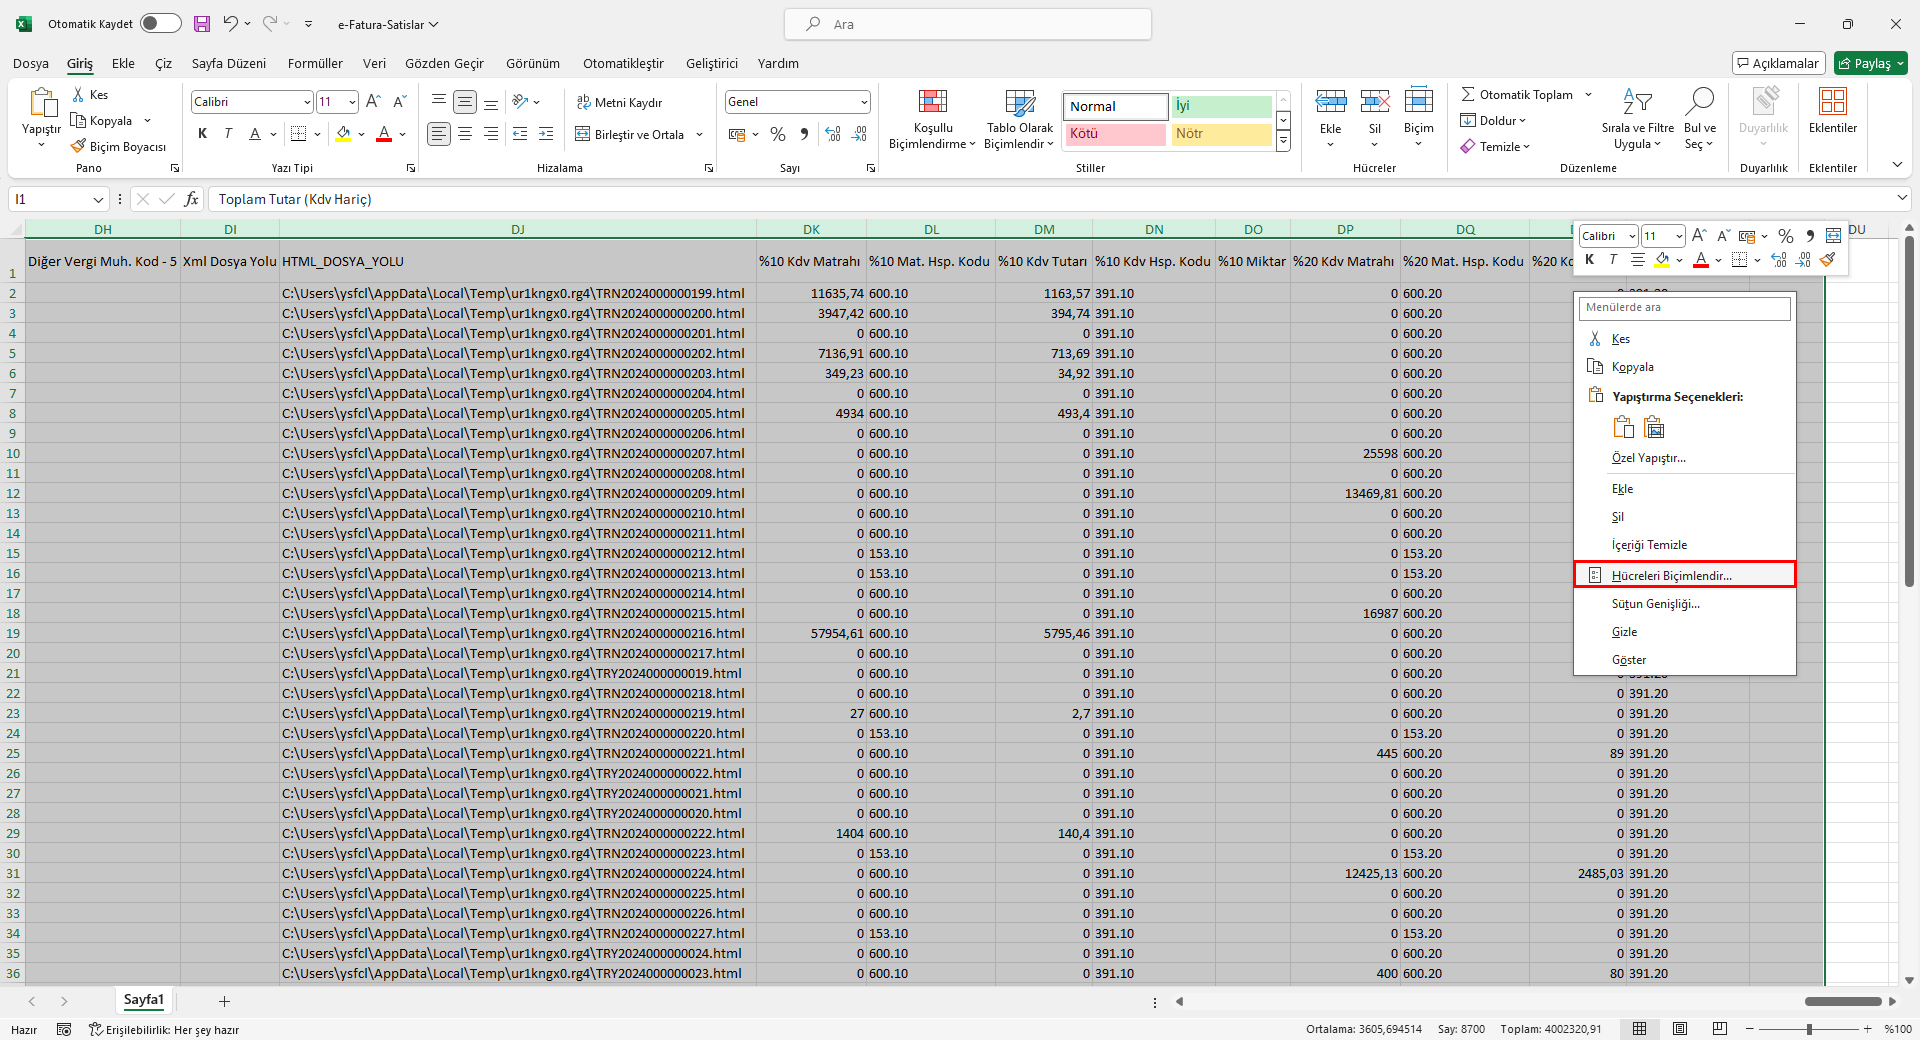The width and height of the screenshot is (1920, 1040).
Task: Click the ribbon borders icon
Action: [x=298, y=134]
